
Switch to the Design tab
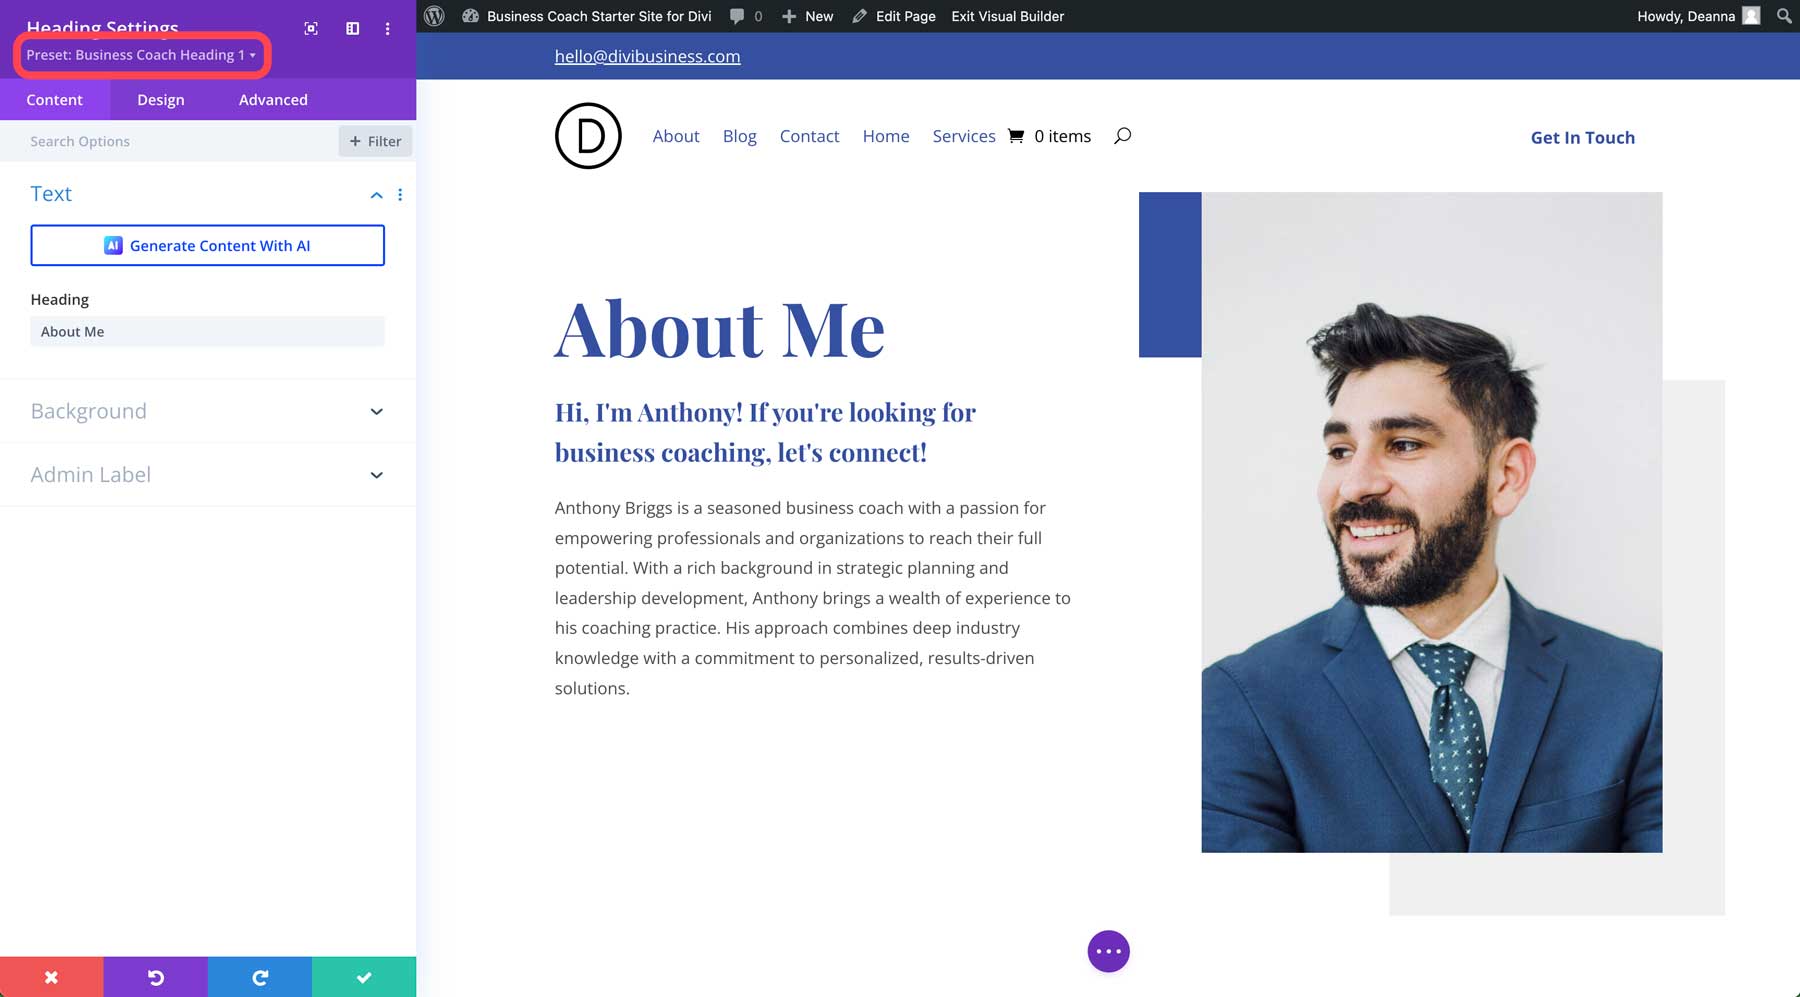(x=160, y=99)
